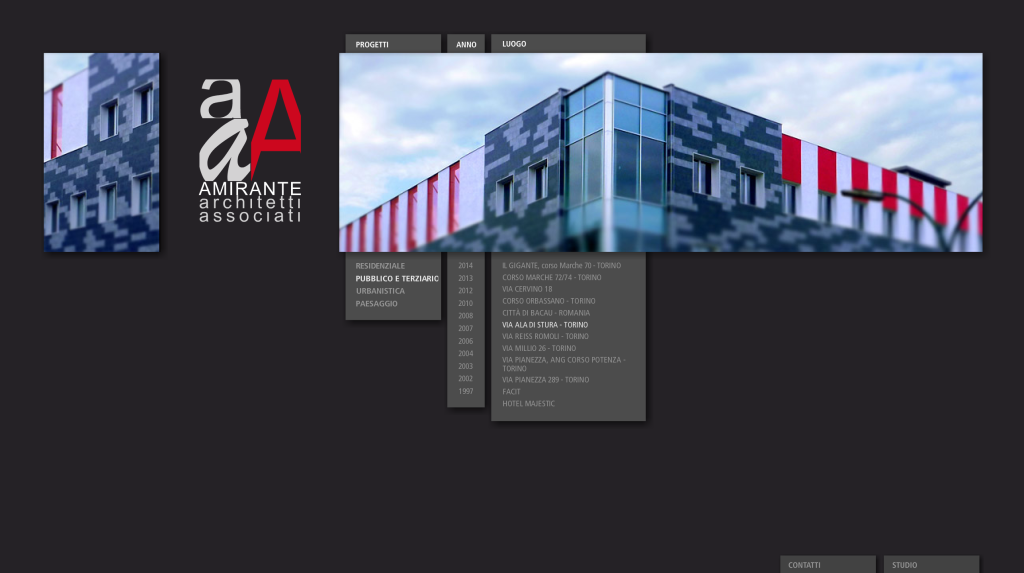Open the Luogo tab header
This screenshot has height=573, width=1024.
[515, 44]
